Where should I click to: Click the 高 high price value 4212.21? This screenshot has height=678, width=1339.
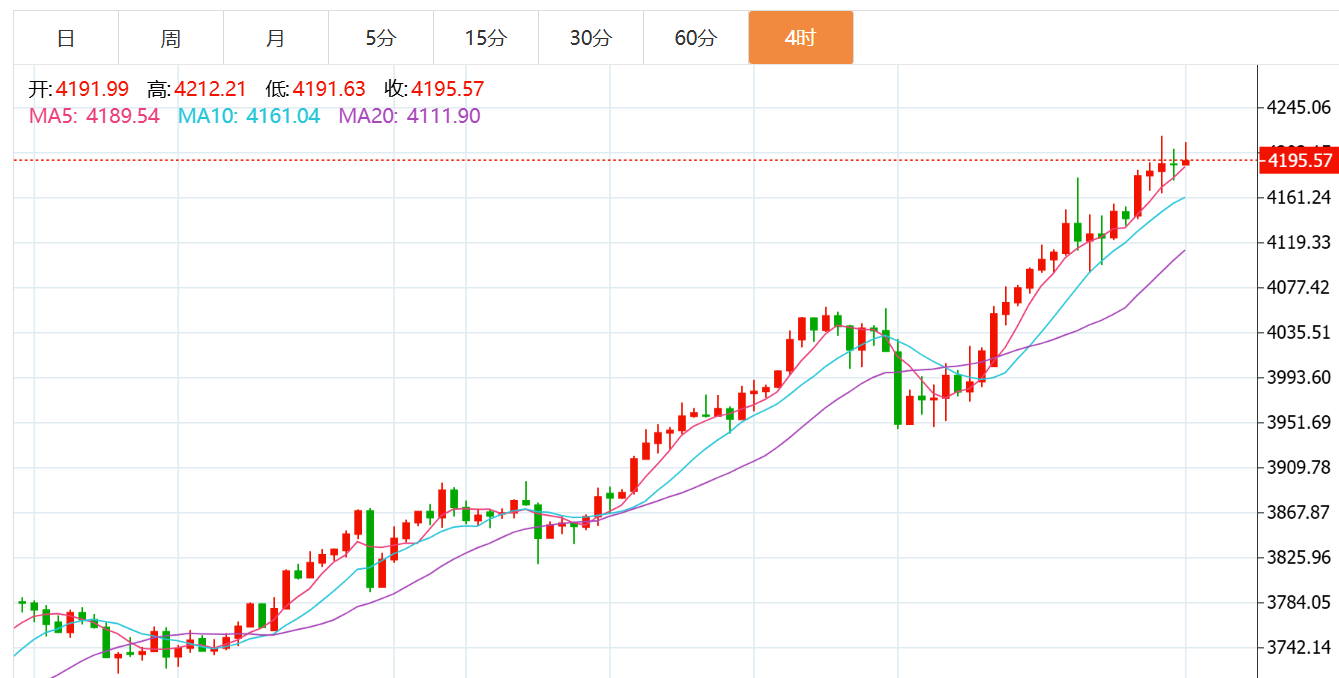click(210, 89)
